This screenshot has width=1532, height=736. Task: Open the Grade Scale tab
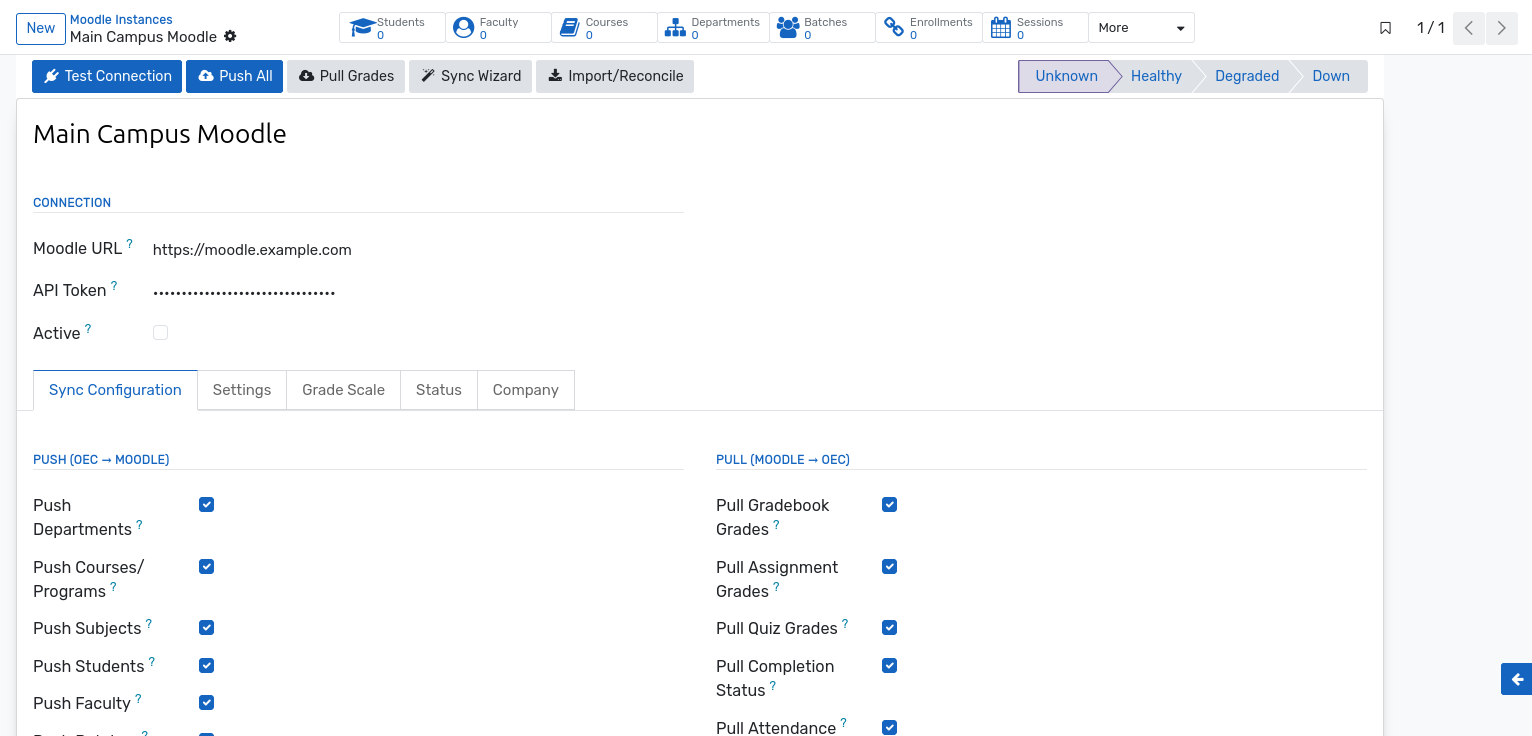point(343,390)
